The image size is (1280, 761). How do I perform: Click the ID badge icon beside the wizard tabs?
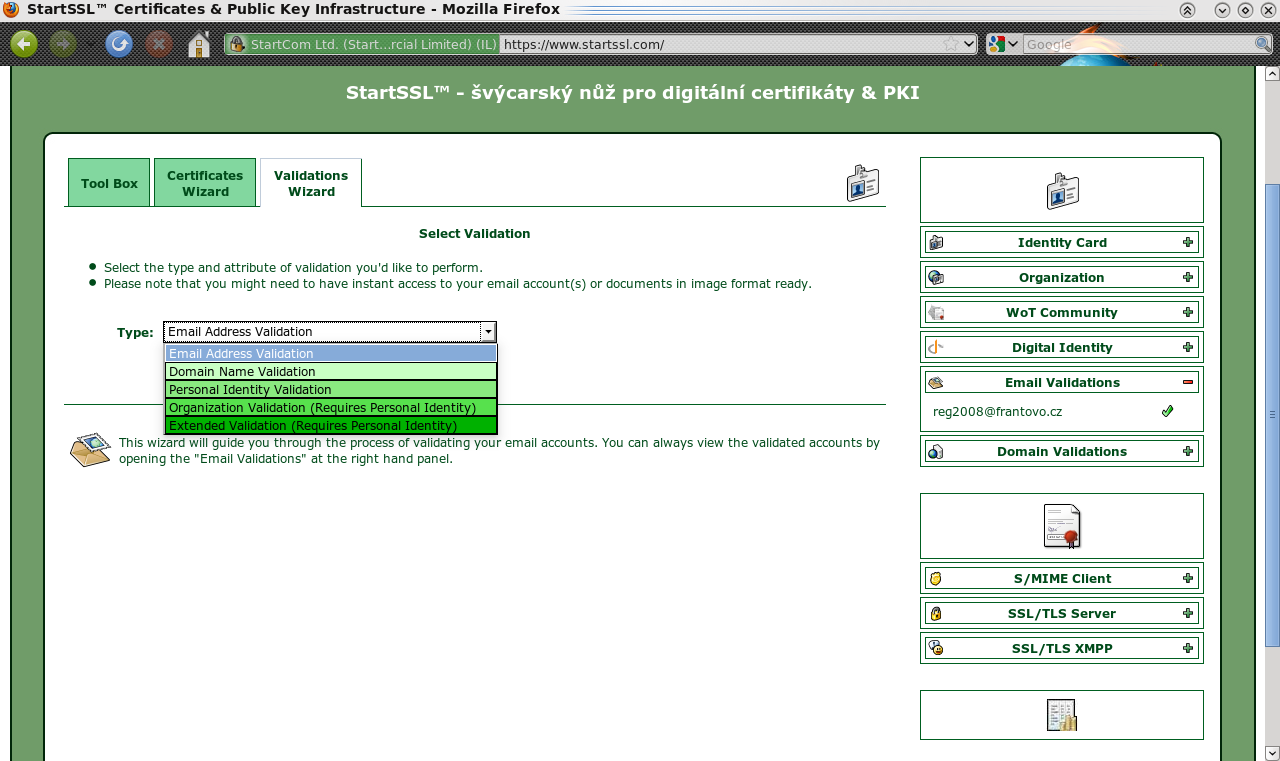click(863, 183)
